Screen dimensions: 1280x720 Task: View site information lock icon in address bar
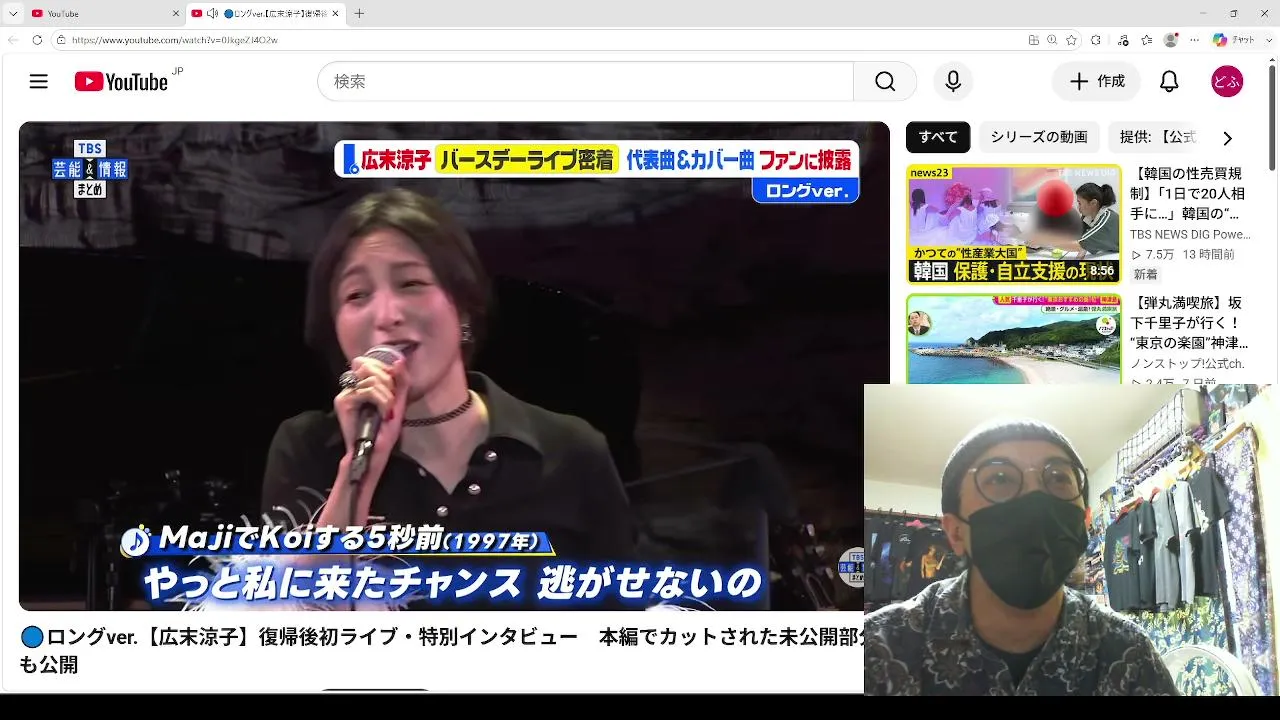coord(61,40)
